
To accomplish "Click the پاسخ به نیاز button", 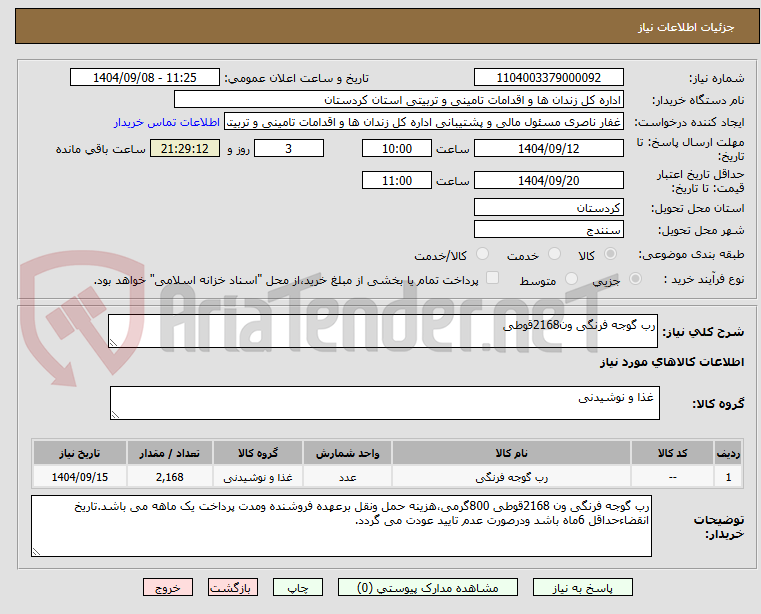I will [582, 587].
